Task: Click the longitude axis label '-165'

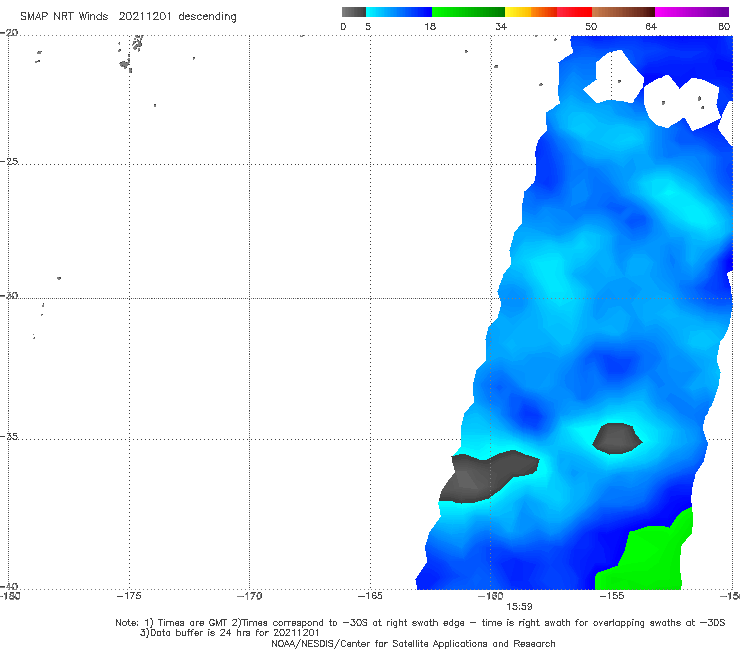Action: click(370, 596)
